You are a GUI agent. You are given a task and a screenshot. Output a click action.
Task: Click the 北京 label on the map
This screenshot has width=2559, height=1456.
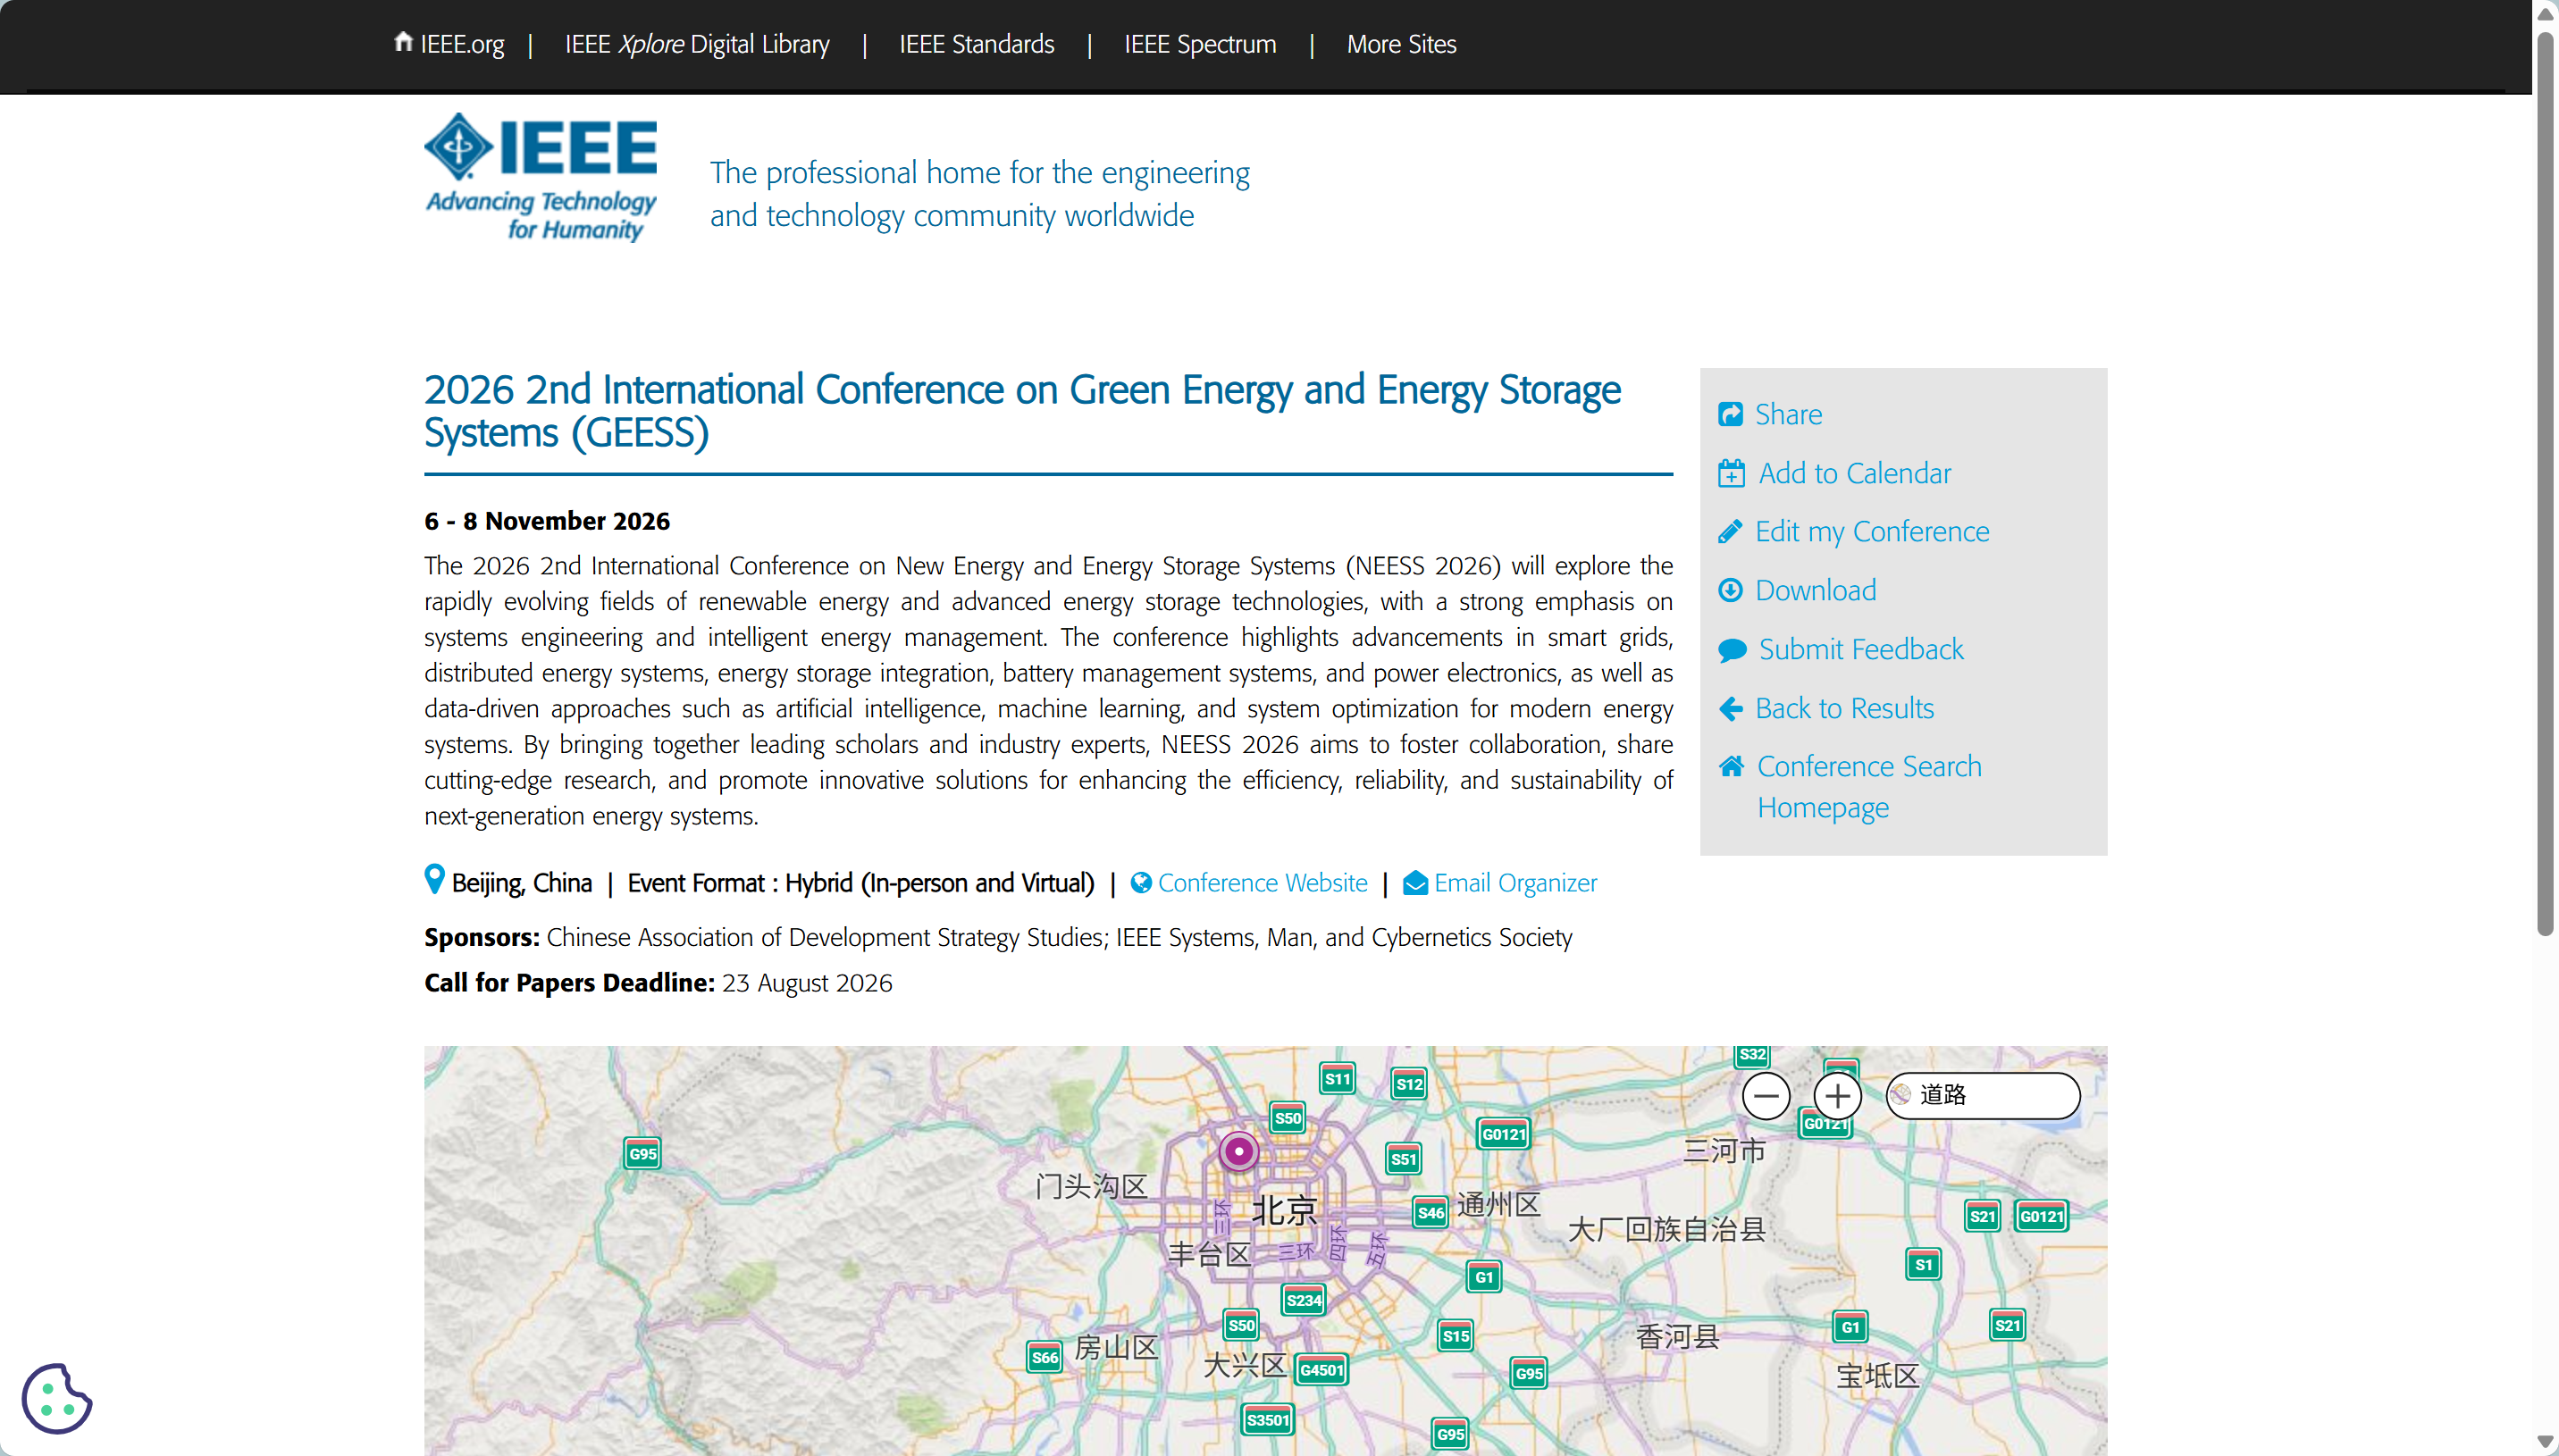[1284, 1211]
